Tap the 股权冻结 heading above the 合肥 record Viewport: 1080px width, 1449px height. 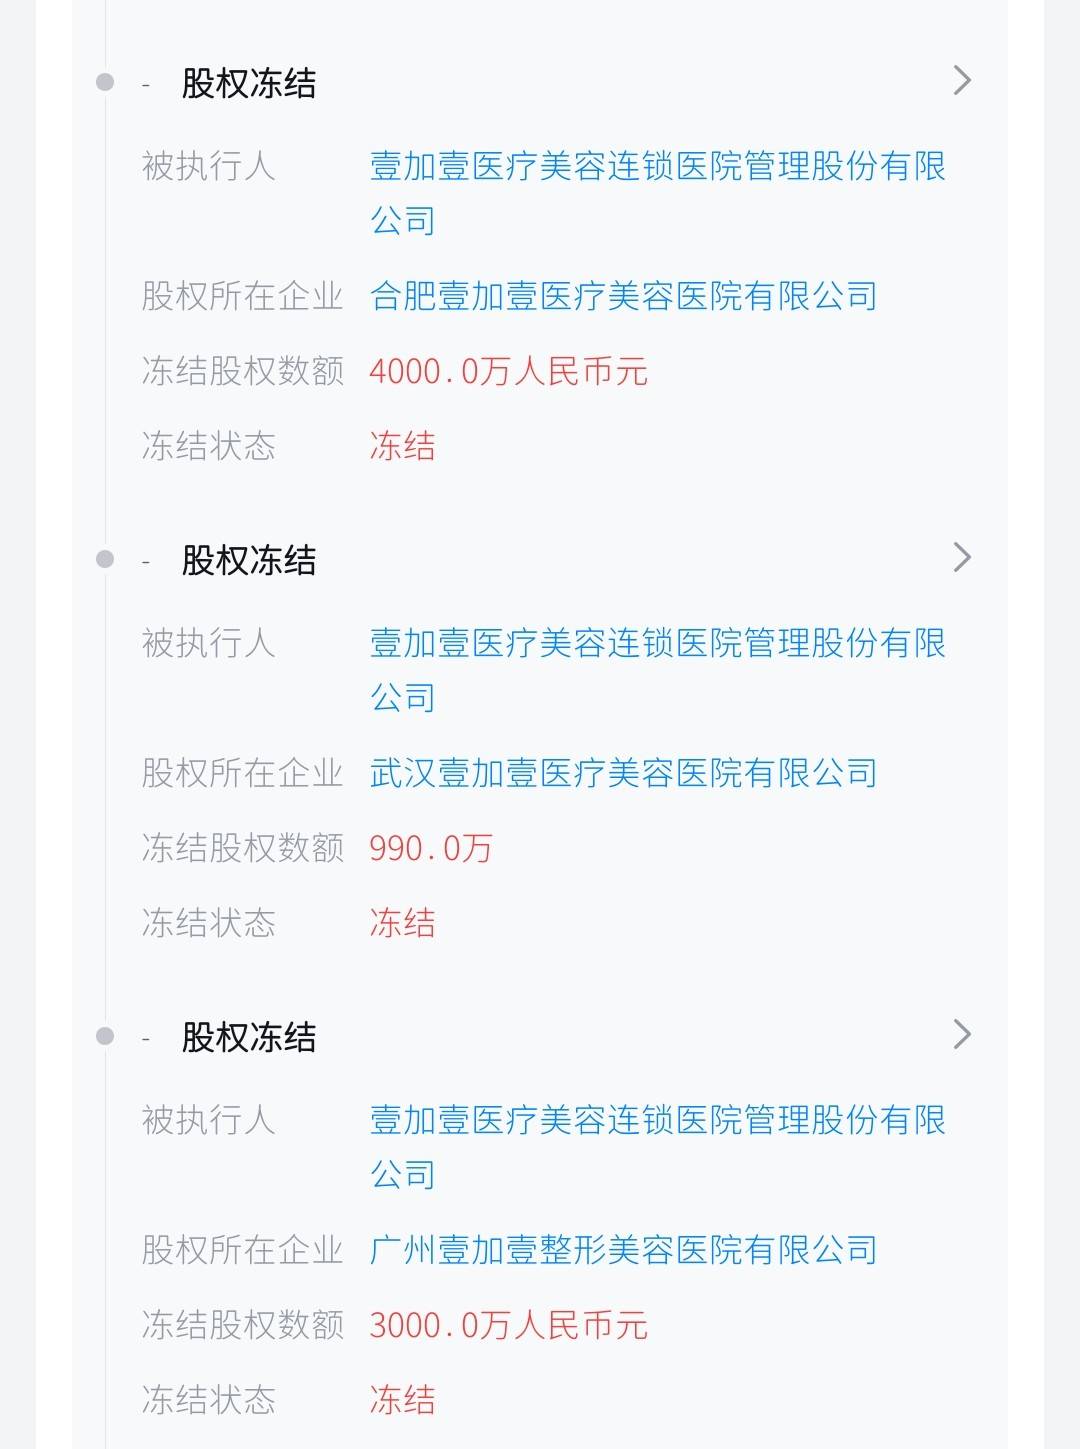249,83
